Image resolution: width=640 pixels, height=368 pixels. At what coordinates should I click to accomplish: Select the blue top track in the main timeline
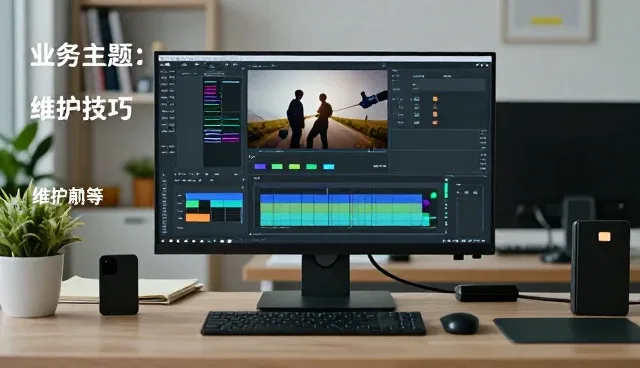coord(341,199)
